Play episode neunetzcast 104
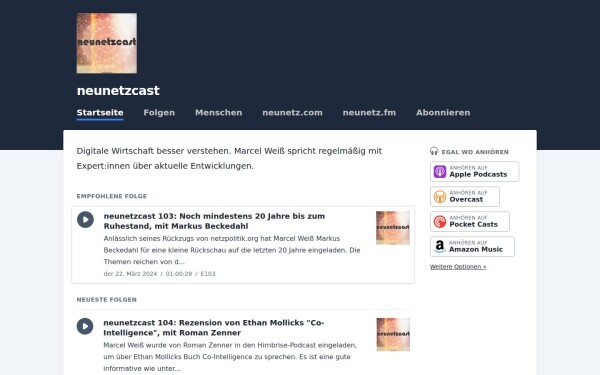Viewport: 600px width, 375px height. click(x=85, y=326)
